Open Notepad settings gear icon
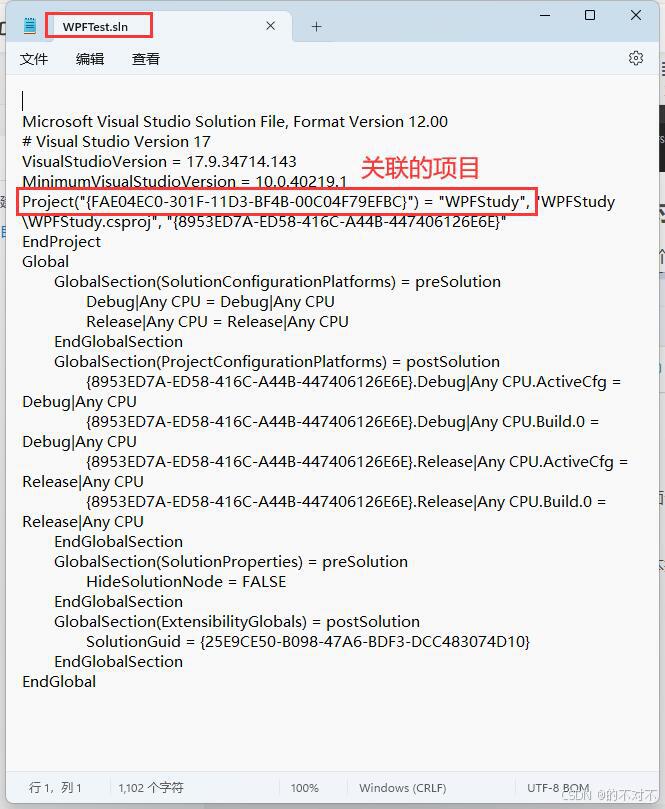Image resolution: width=665 pixels, height=809 pixels. [636, 58]
